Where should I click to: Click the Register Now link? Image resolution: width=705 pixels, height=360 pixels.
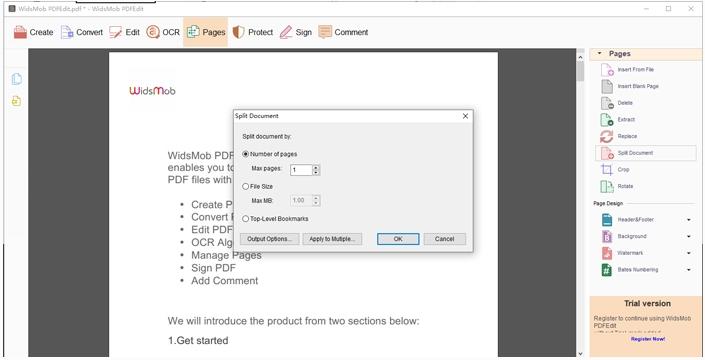pyautogui.click(x=647, y=339)
